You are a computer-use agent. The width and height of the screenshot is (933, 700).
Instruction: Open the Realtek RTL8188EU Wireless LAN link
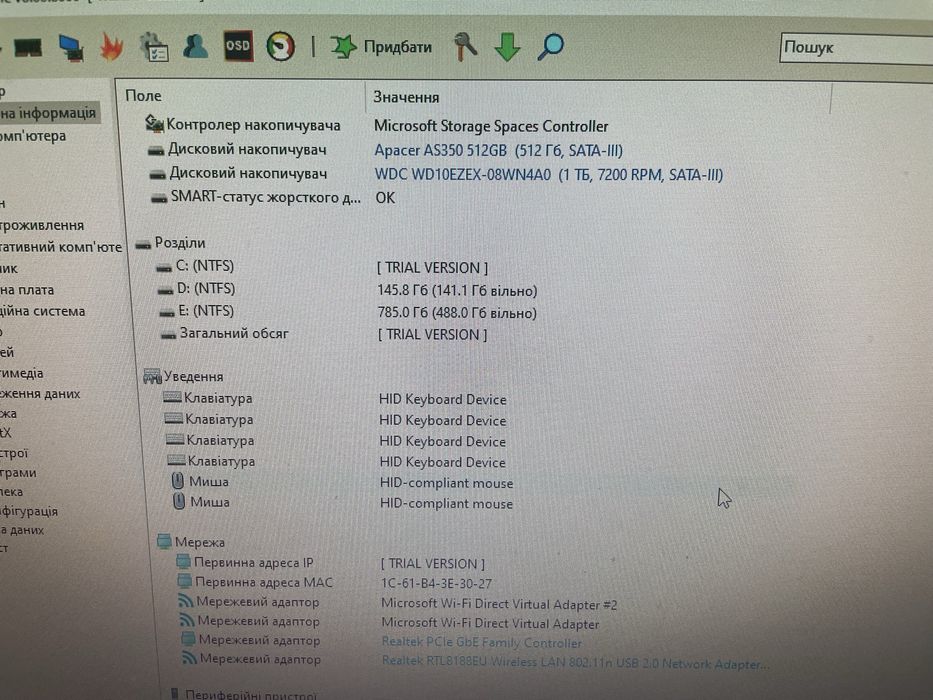574,662
